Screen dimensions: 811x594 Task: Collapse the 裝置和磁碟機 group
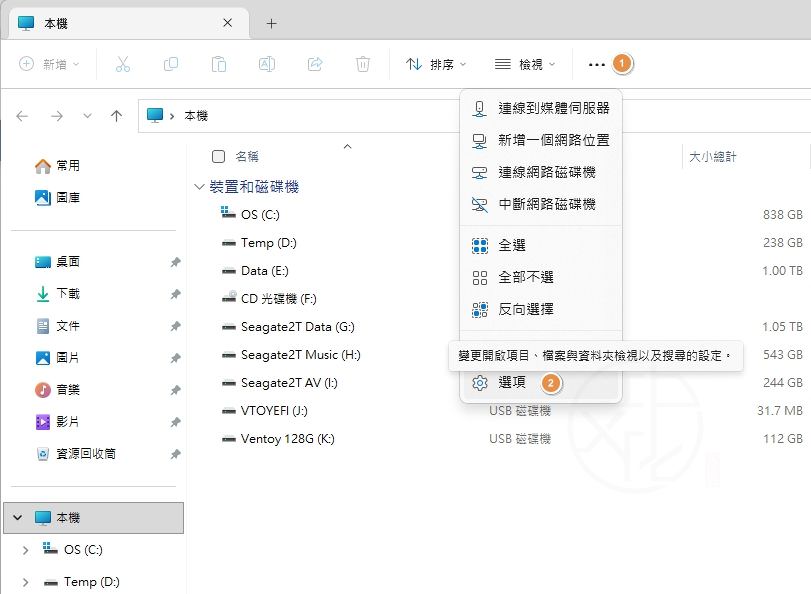(x=199, y=187)
